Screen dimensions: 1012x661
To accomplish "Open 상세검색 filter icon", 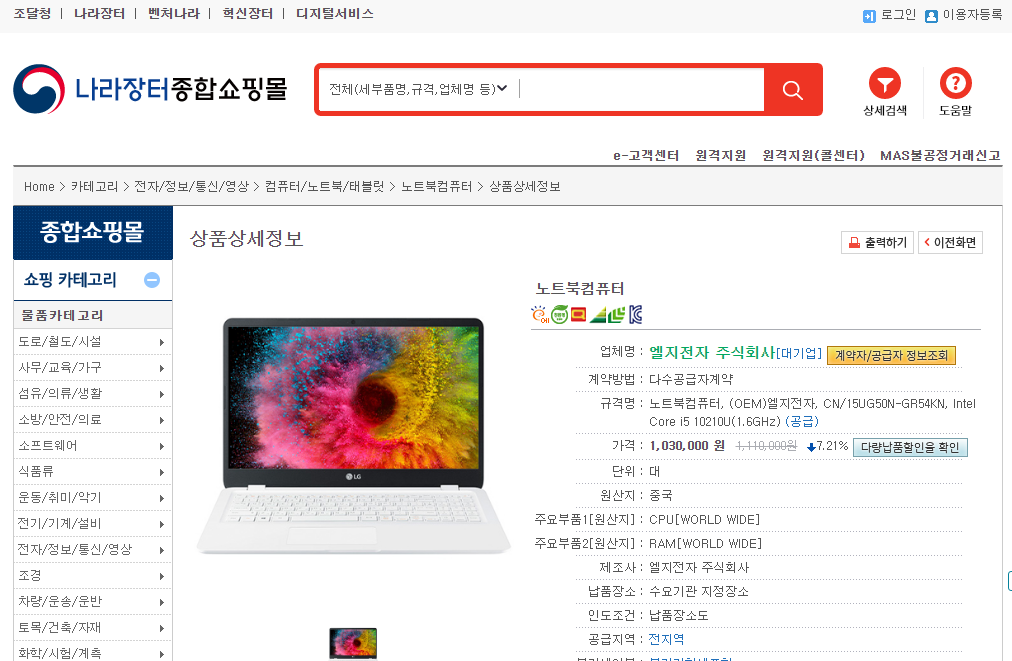I will tap(885, 83).
